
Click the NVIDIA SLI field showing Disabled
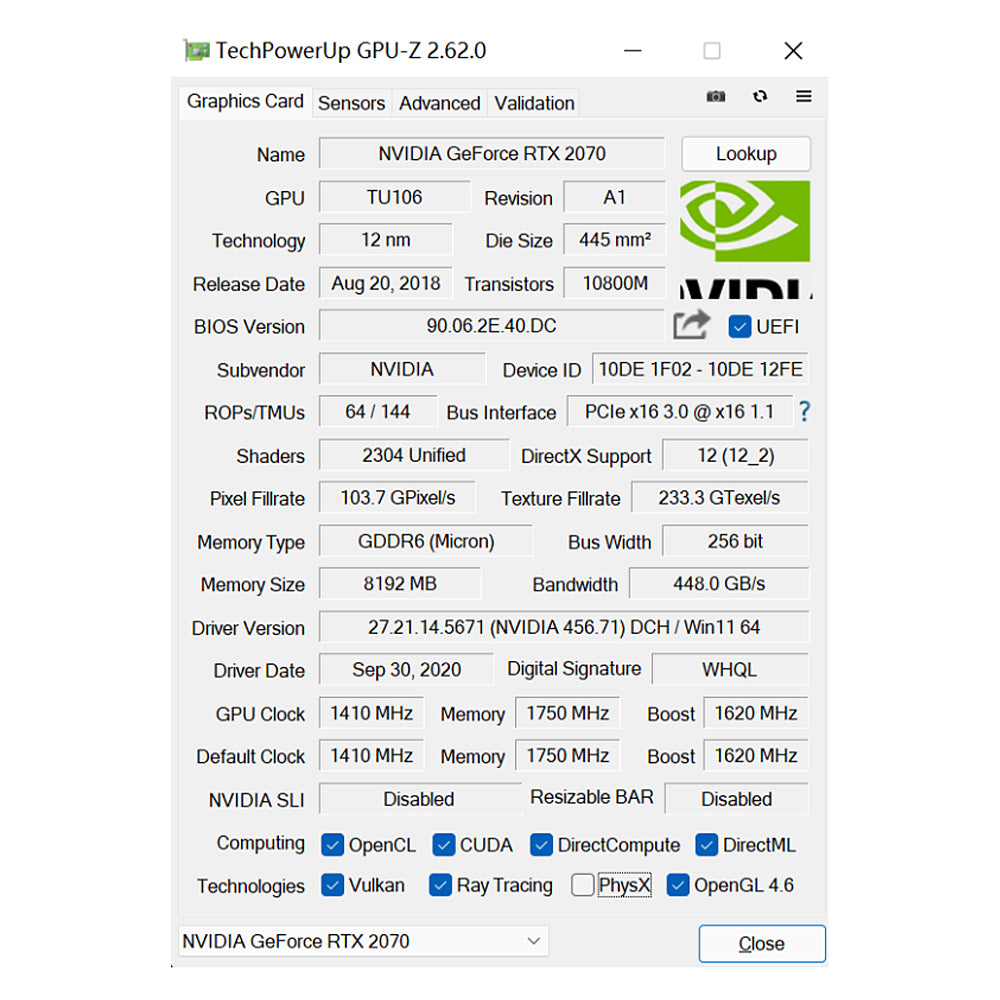[x=420, y=799]
